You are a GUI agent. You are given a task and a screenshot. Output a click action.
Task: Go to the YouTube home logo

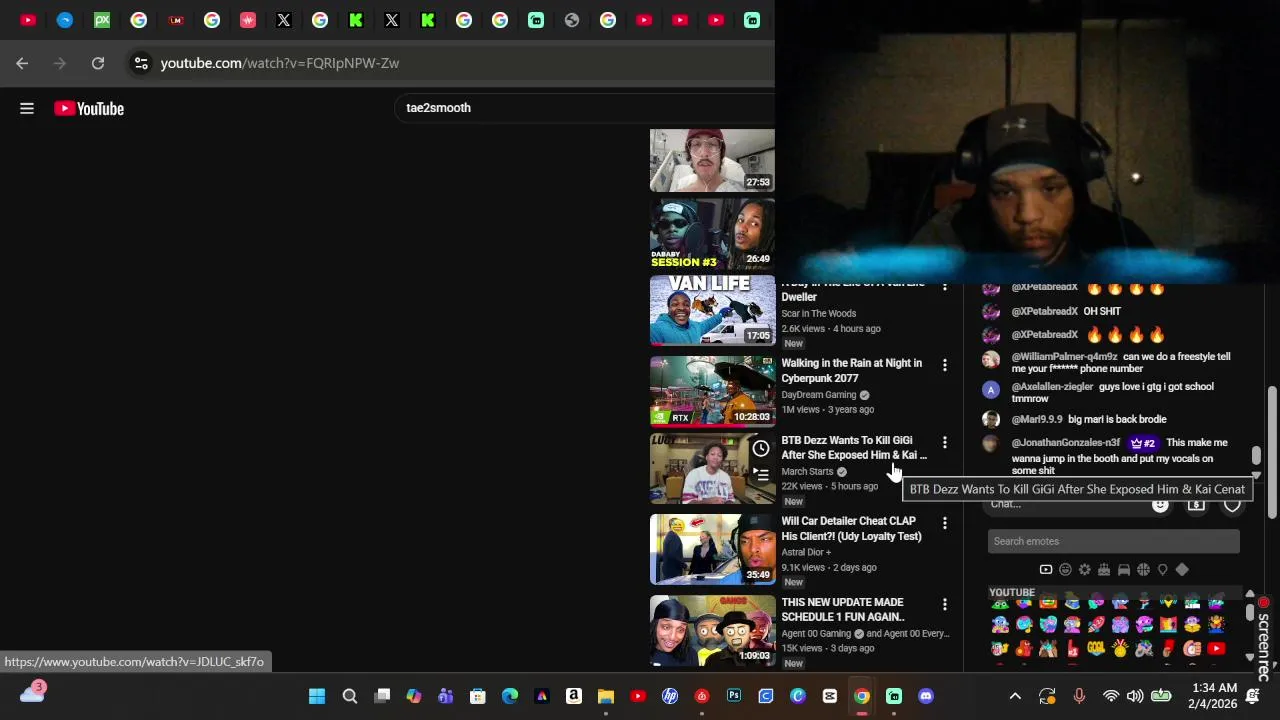tap(89, 108)
